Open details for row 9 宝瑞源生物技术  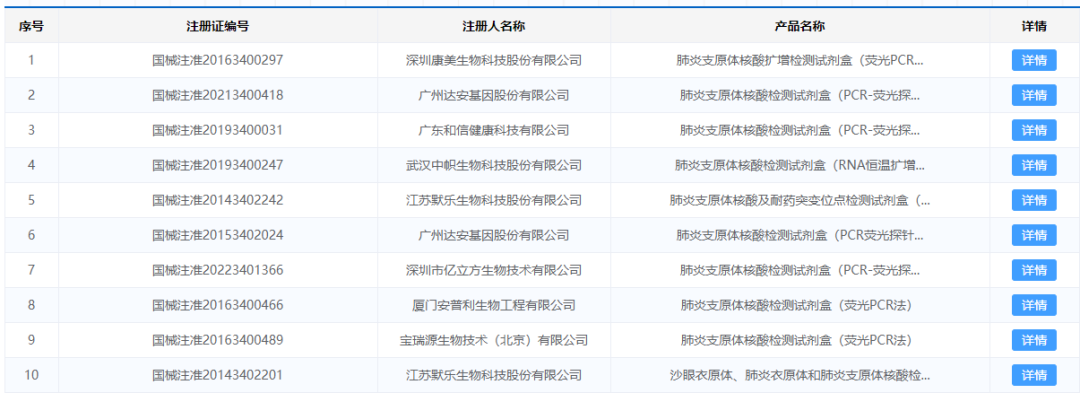(1034, 340)
